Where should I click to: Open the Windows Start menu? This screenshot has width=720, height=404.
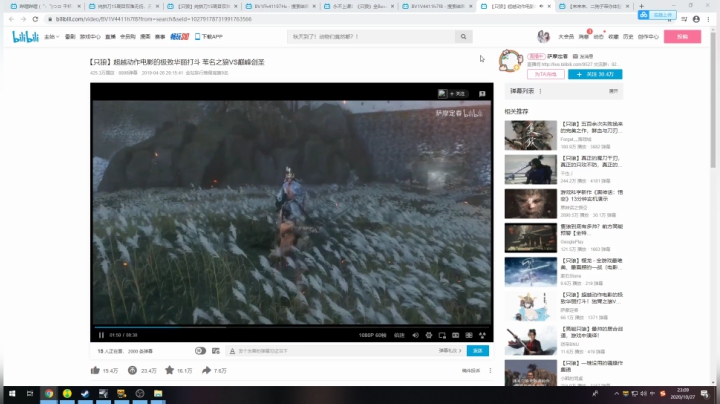point(12,393)
